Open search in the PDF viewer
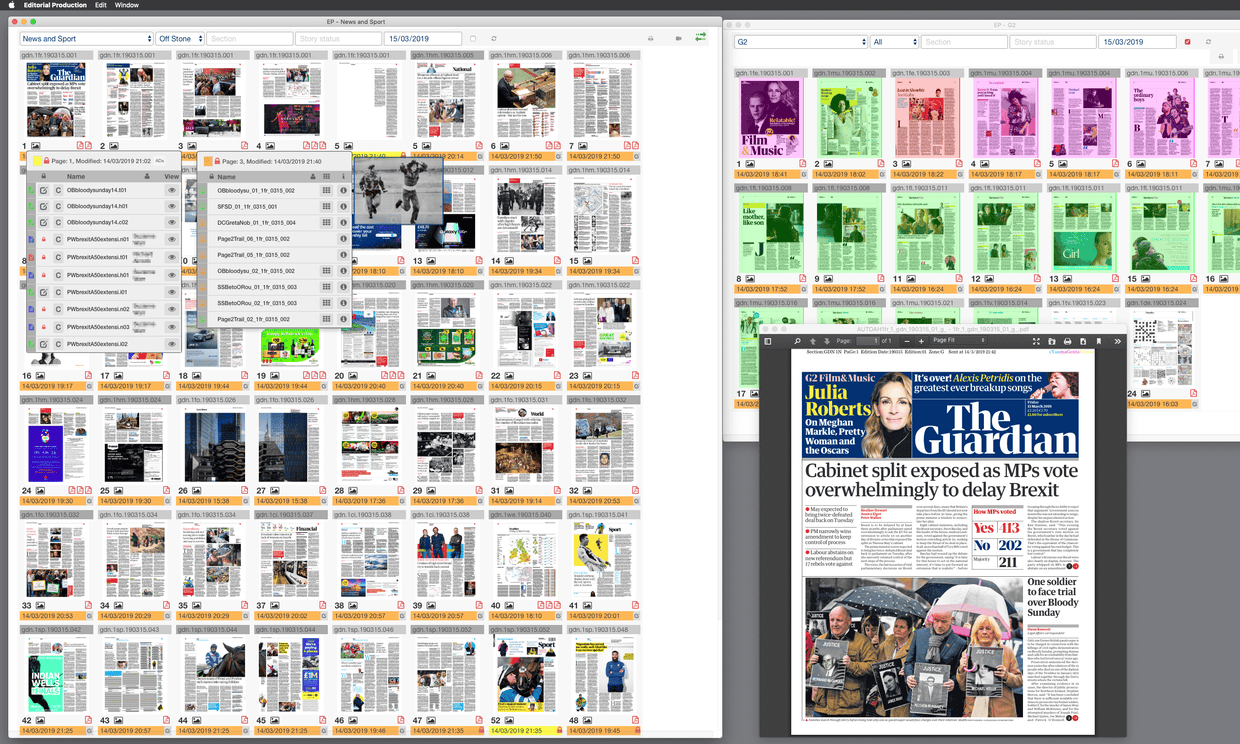 coord(797,341)
